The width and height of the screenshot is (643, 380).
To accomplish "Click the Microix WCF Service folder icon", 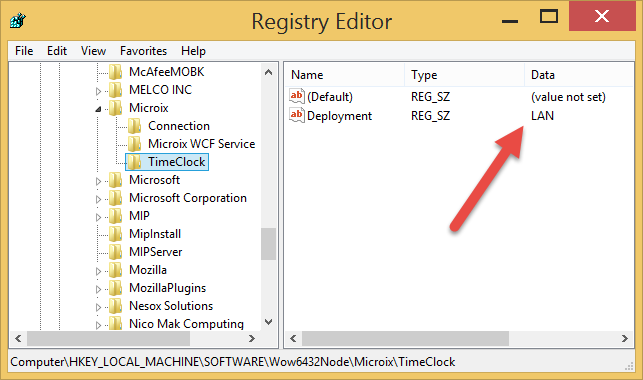I will [x=134, y=144].
